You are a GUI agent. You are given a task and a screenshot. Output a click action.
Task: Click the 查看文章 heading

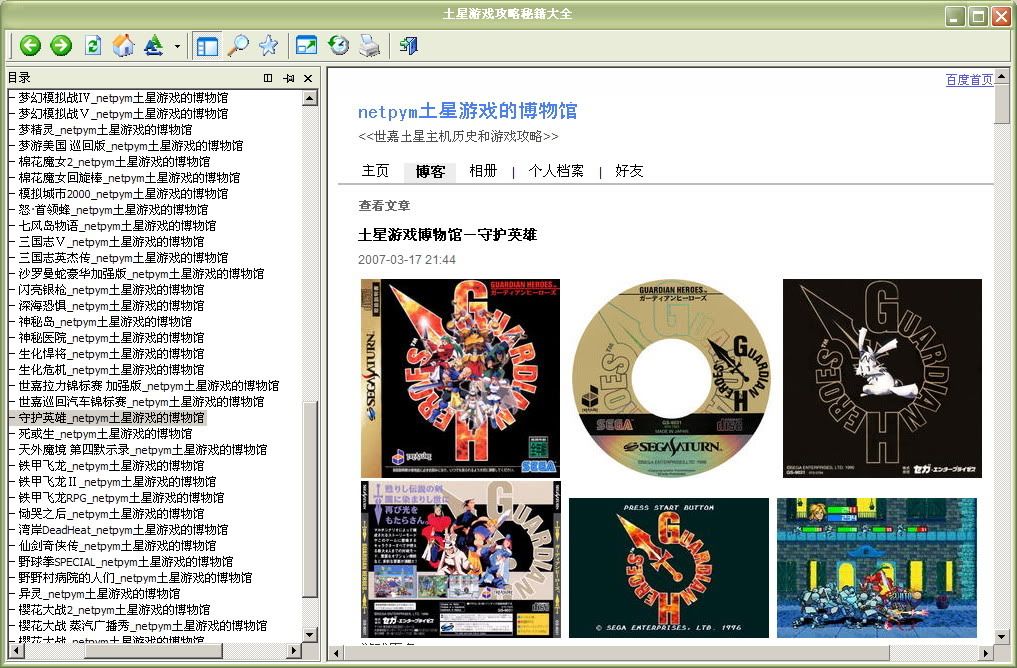(384, 206)
